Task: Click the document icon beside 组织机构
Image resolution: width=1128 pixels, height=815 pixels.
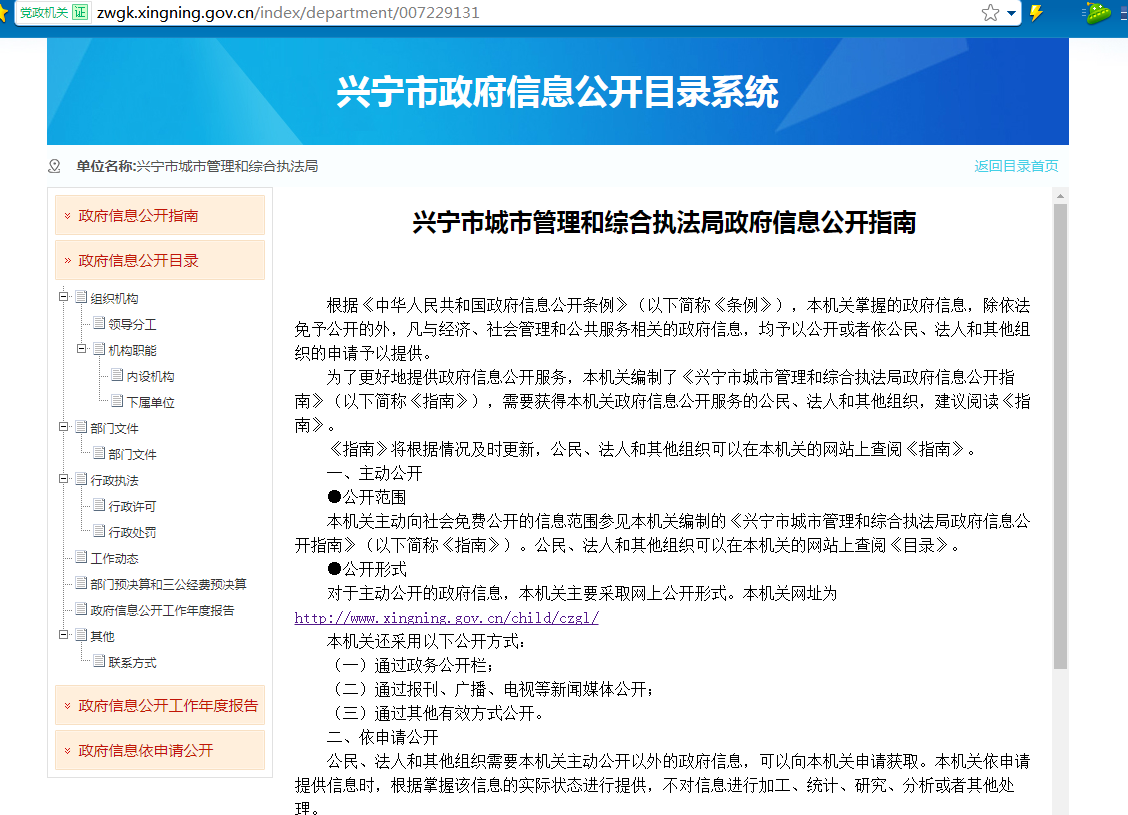Action: point(81,297)
